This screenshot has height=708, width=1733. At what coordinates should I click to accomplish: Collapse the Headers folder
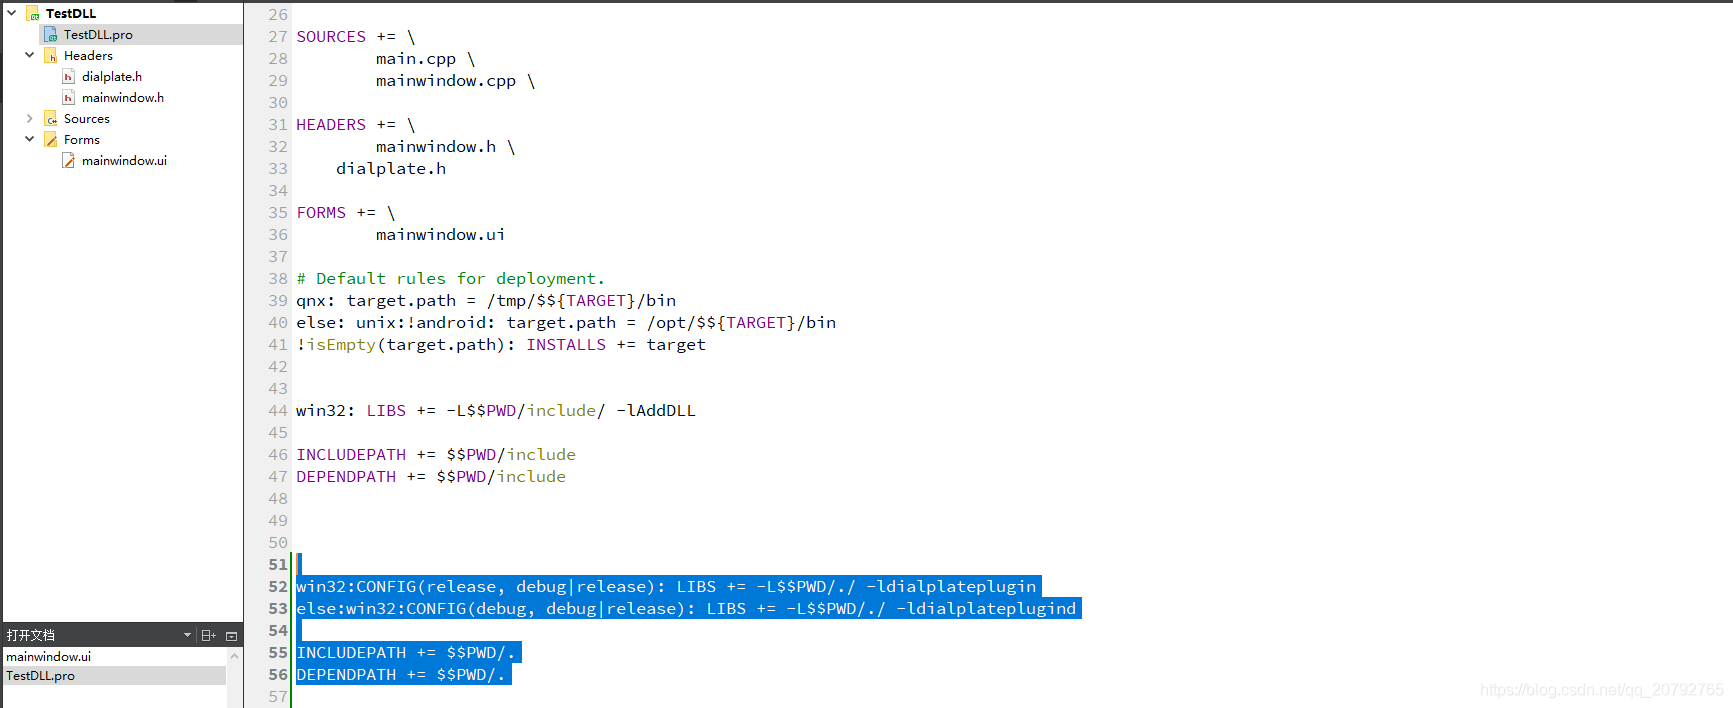click(x=30, y=55)
